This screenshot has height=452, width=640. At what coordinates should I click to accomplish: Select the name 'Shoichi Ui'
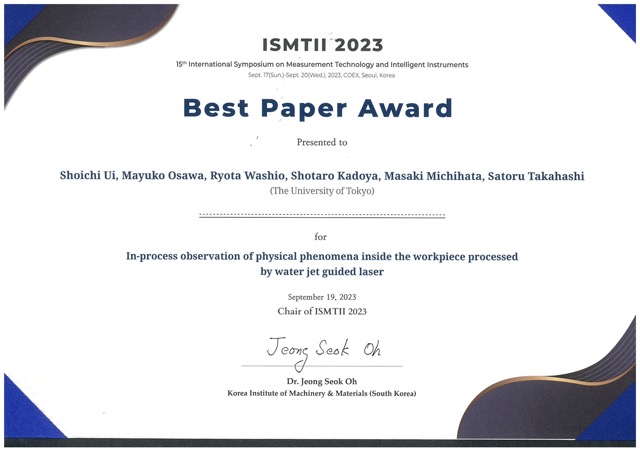(x=88, y=176)
